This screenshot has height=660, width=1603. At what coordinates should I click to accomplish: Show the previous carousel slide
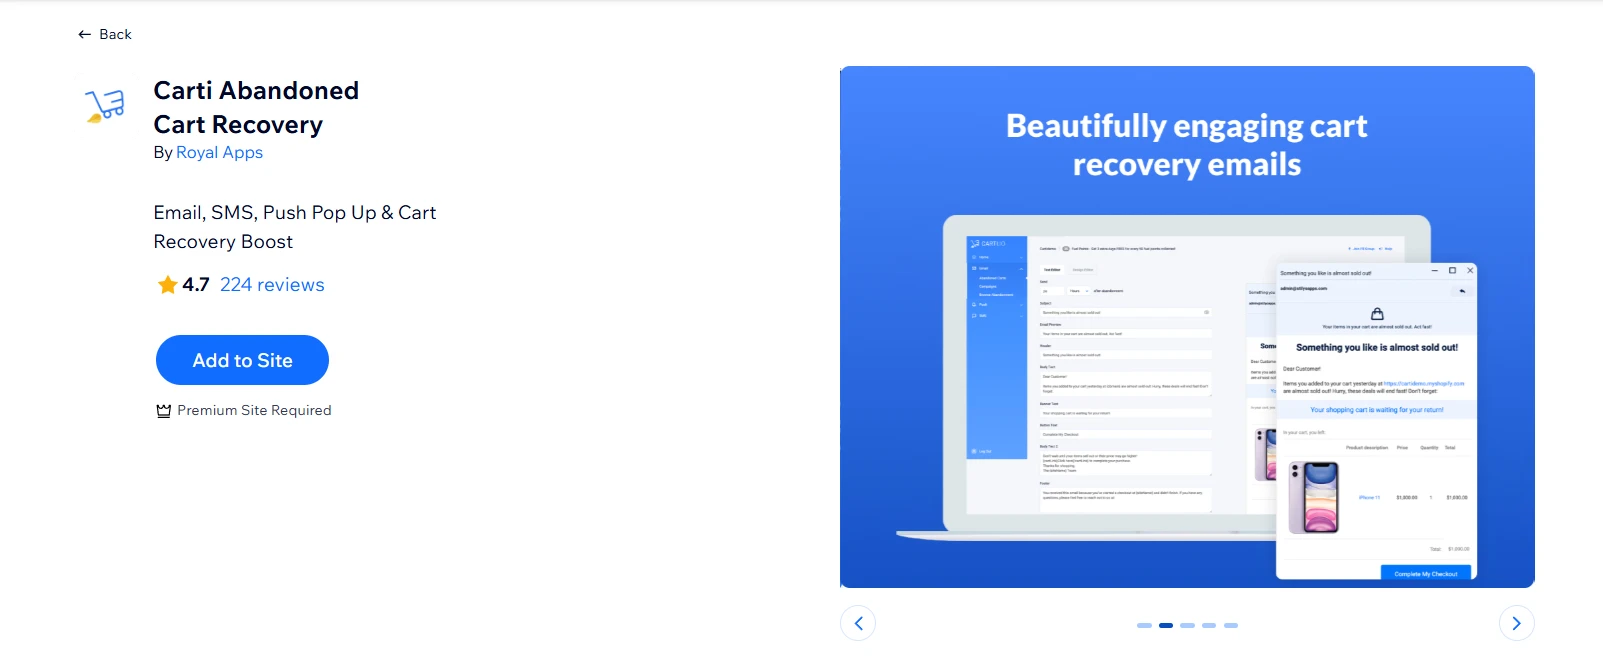point(858,623)
